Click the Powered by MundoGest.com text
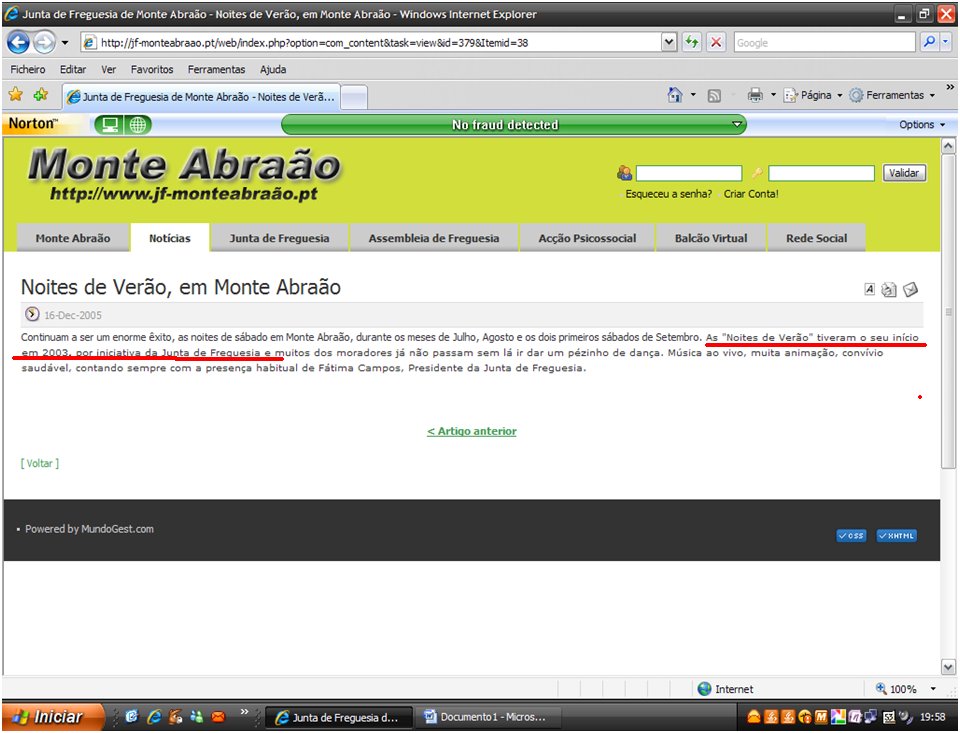 tap(89, 529)
